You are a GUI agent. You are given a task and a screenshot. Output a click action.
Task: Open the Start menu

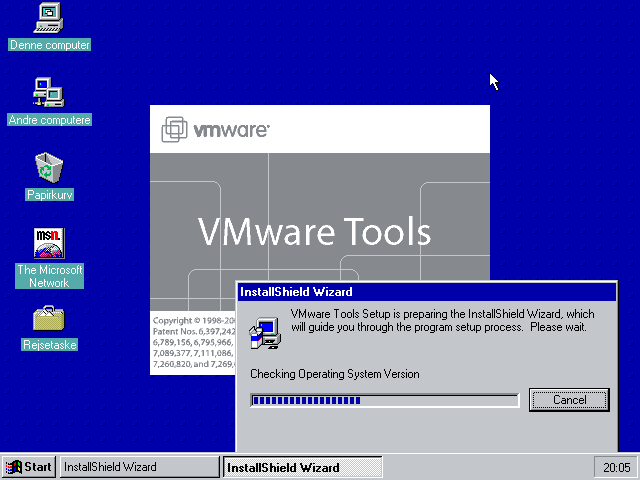coord(29,467)
